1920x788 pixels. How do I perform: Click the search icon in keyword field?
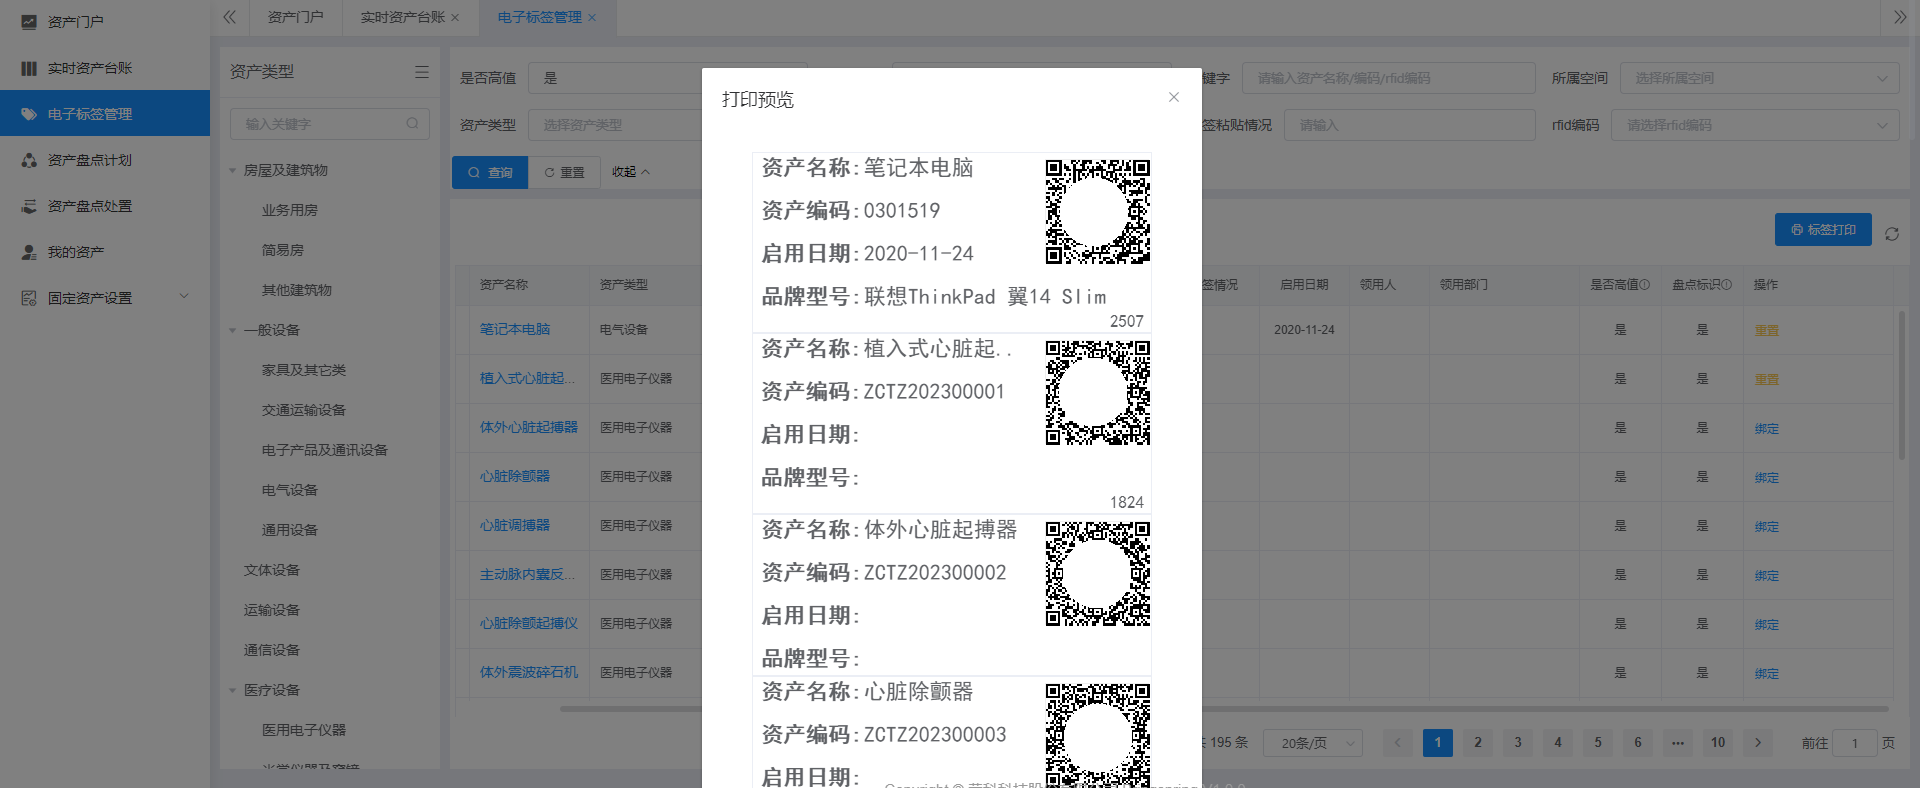(x=412, y=124)
